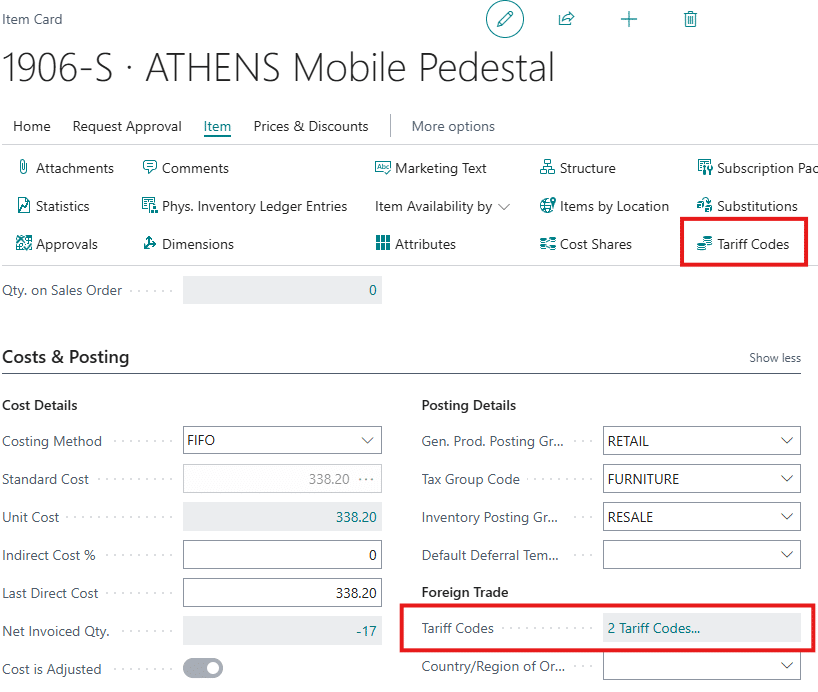Open the Request Approval menu
818x692 pixels.
(x=127, y=126)
